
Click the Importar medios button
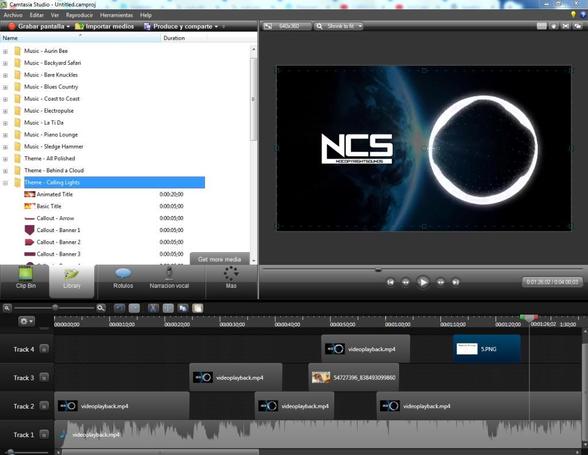[x=104, y=26]
